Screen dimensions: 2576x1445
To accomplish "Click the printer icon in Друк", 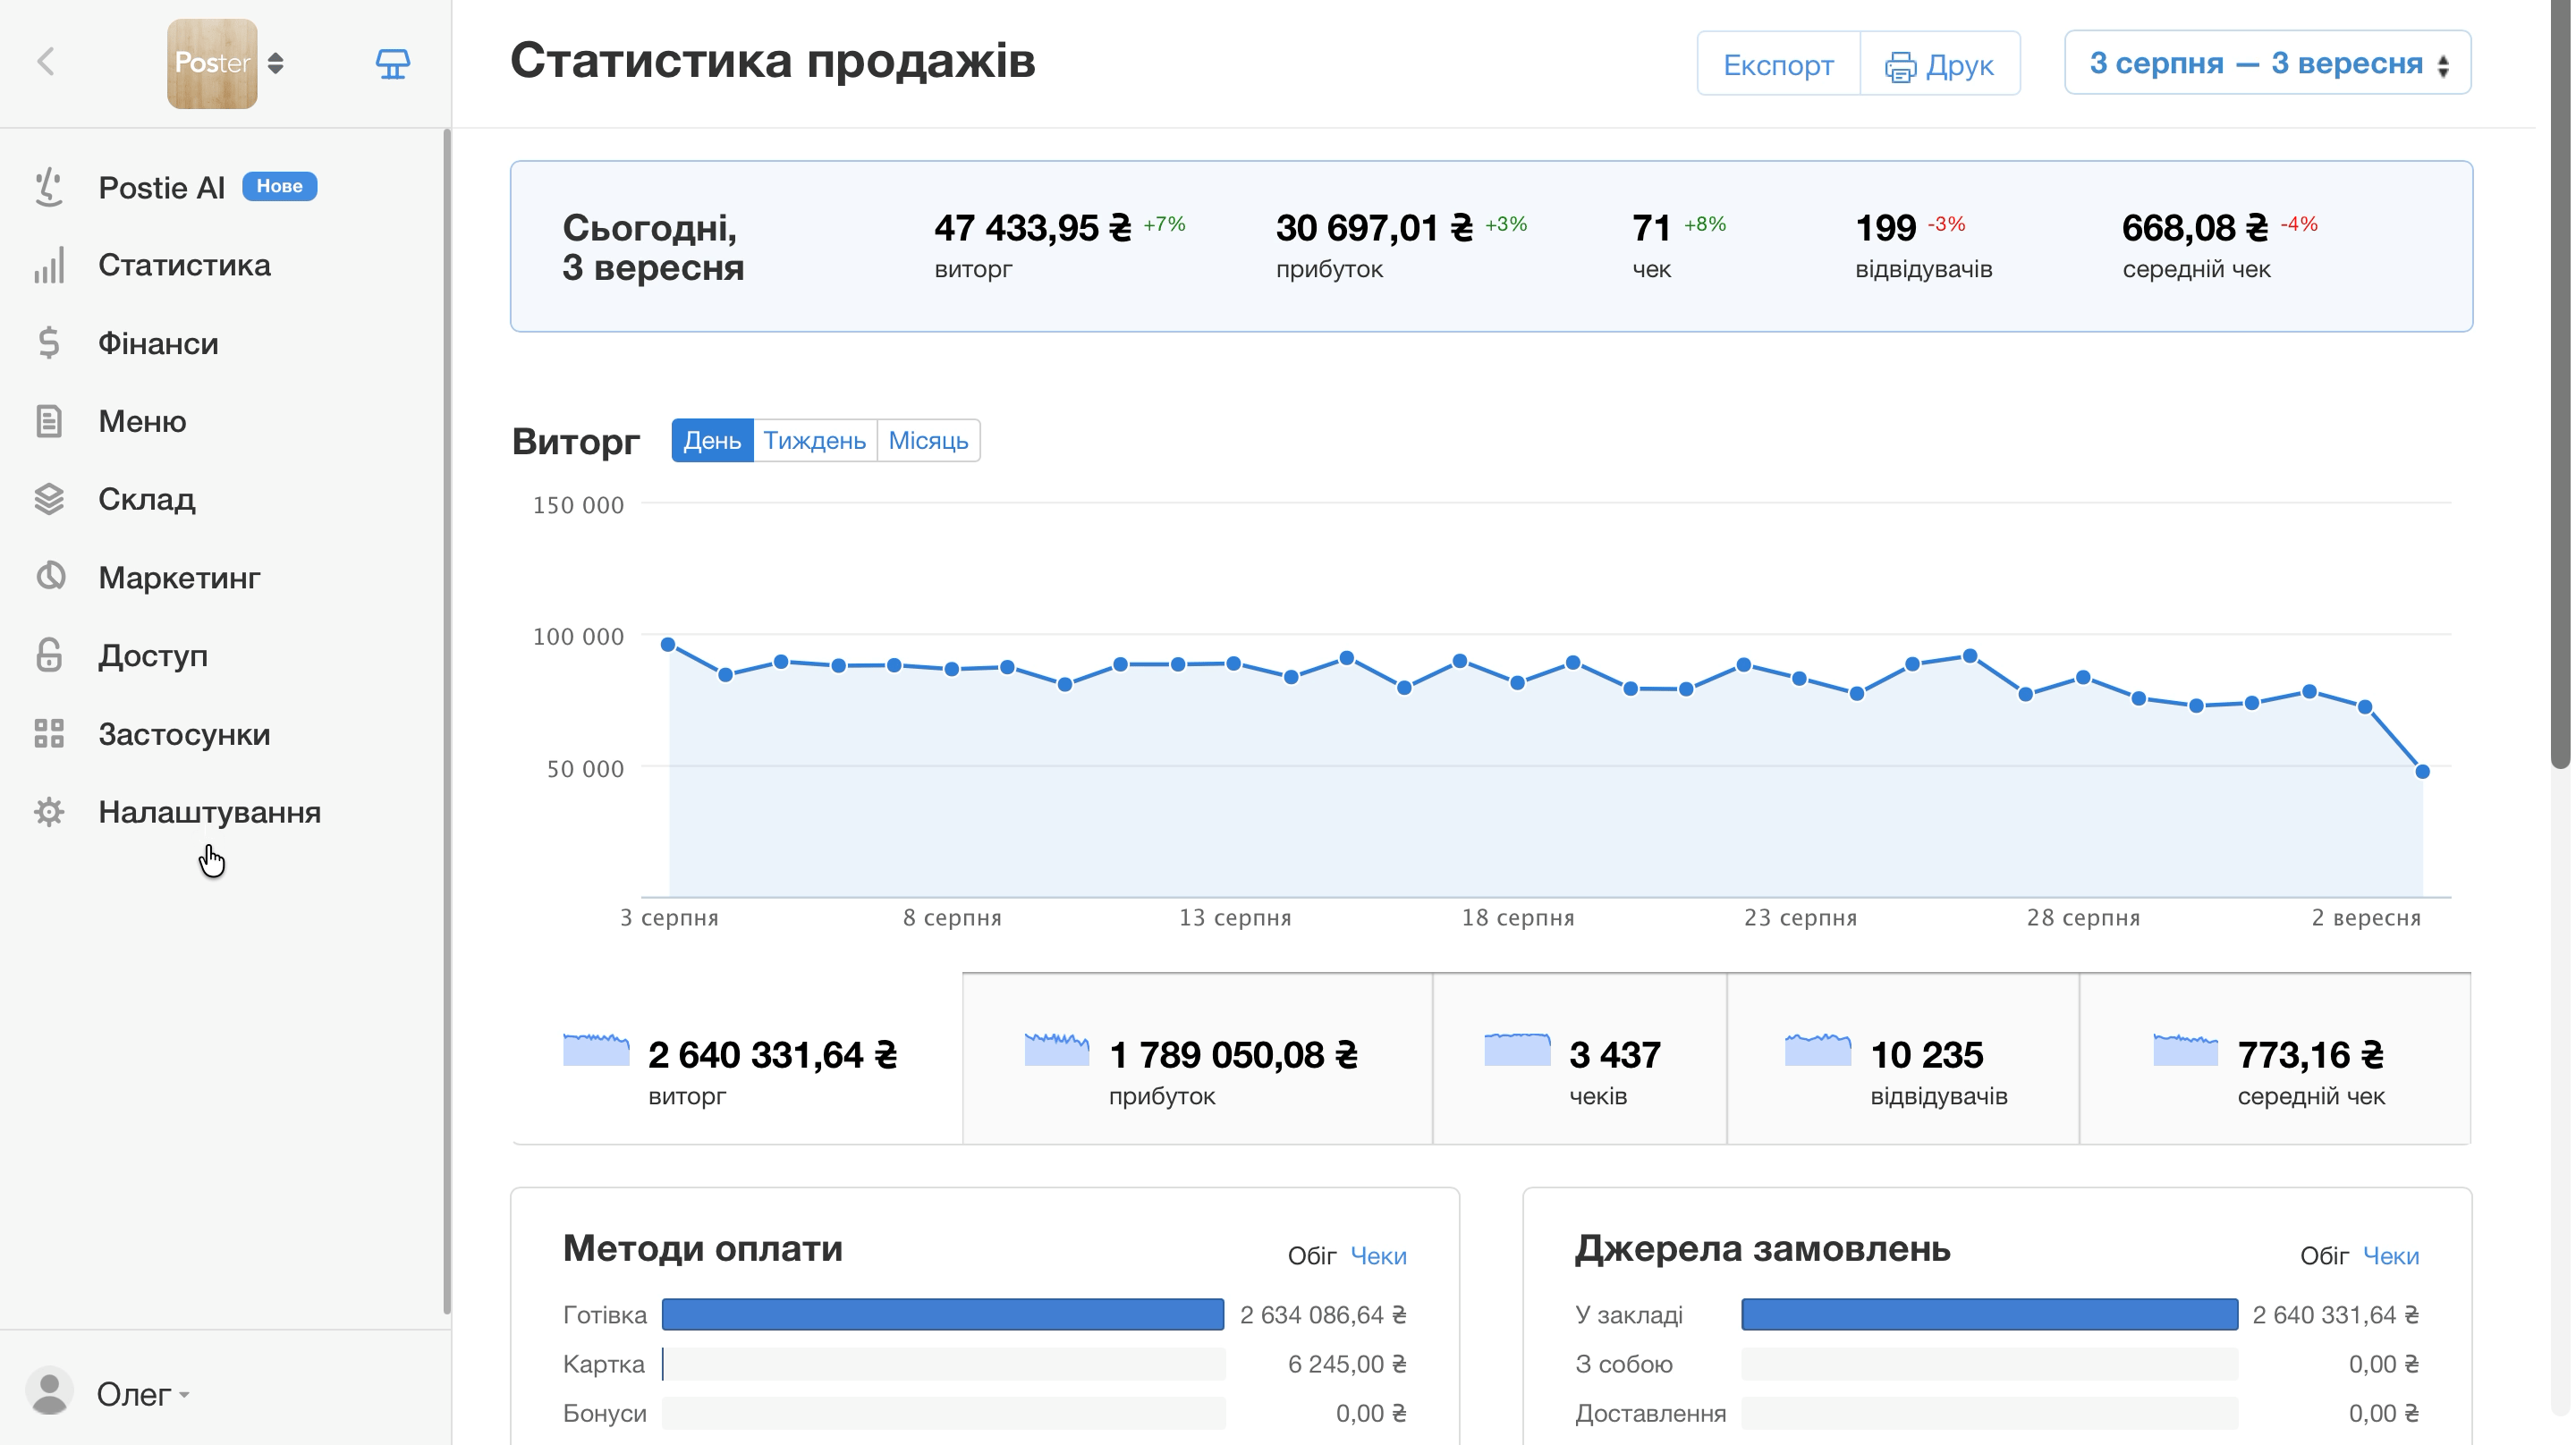I will click(x=1900, y=67).
